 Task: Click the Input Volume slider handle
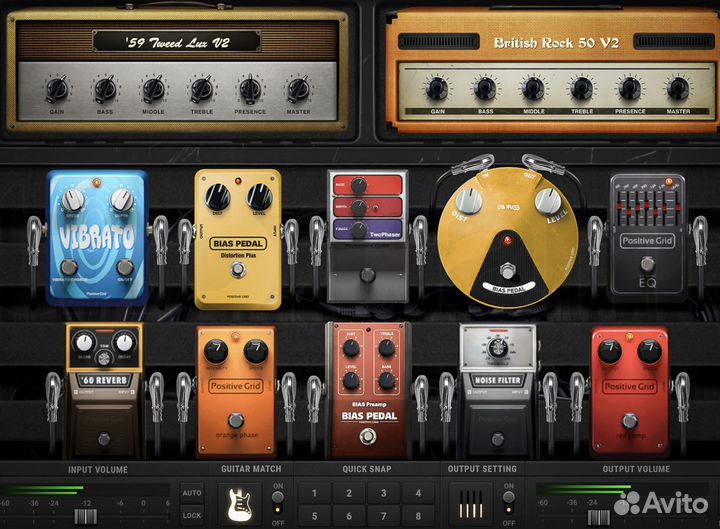point(86,517)
